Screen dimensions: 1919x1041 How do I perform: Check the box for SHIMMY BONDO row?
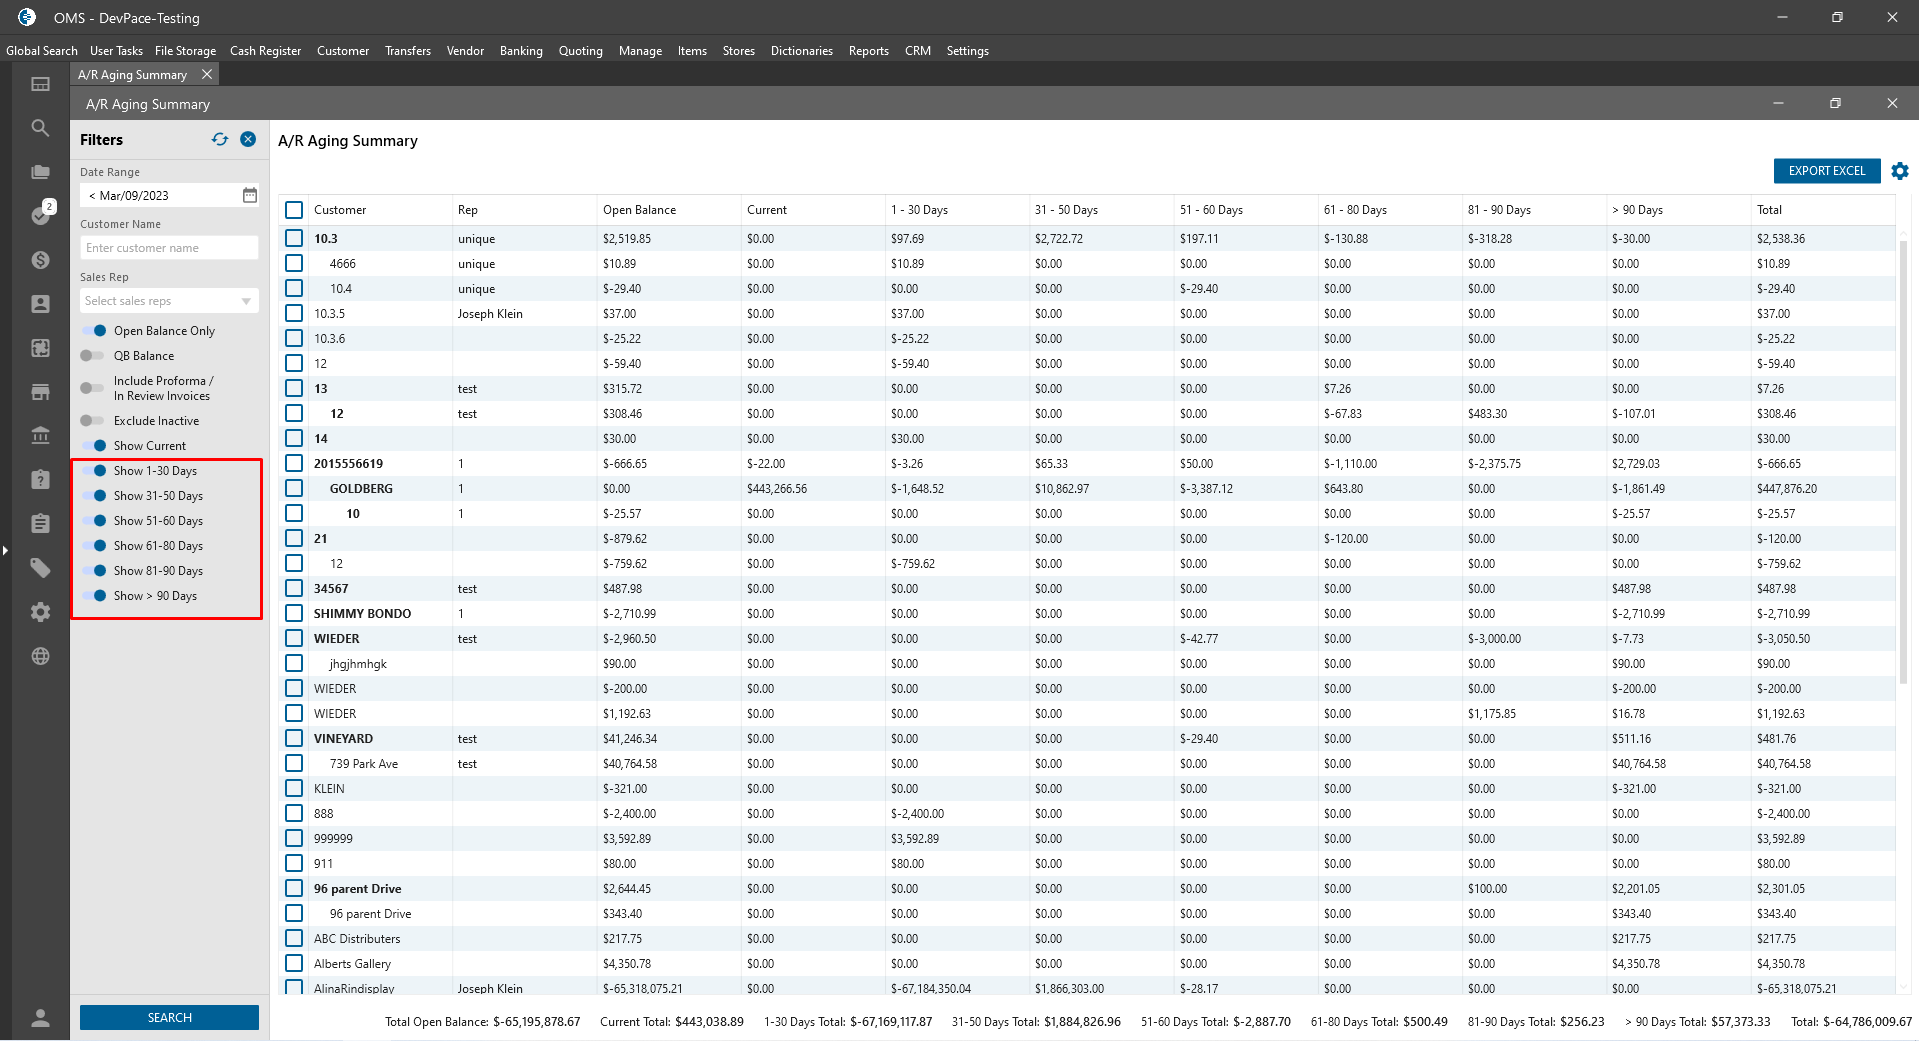(294, 613)
